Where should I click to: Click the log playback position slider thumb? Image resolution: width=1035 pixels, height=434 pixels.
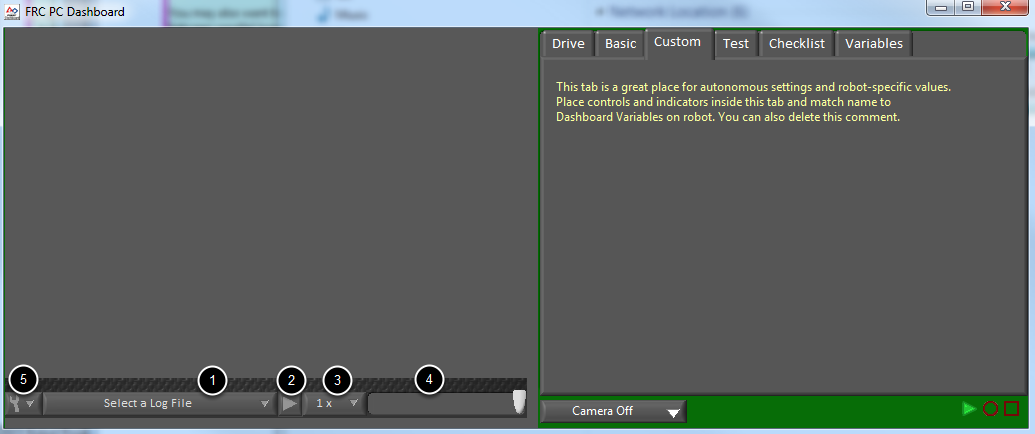pyautogui.click(x=519, y=402)
